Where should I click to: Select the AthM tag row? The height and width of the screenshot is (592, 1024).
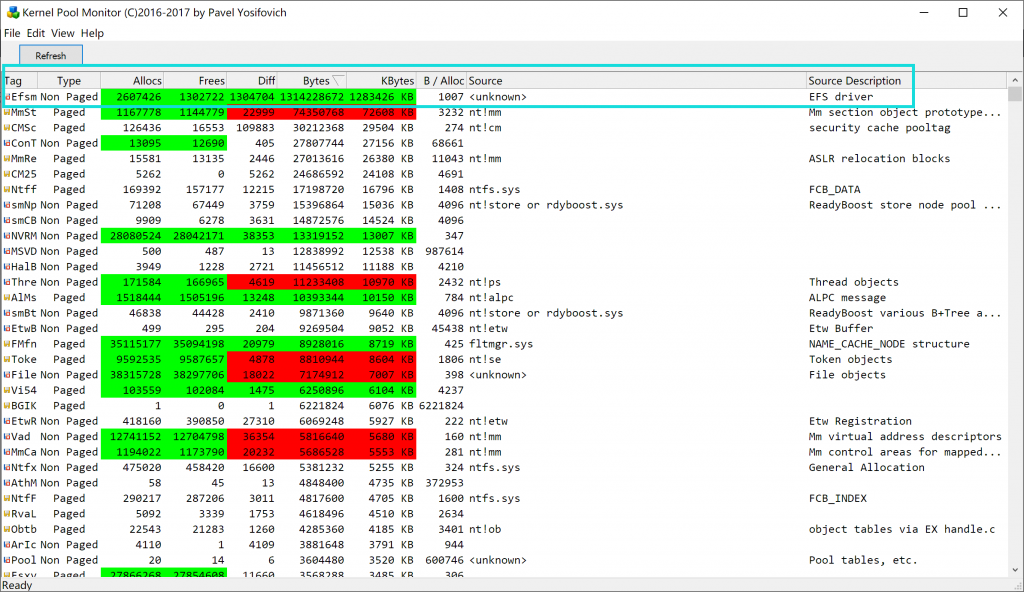click(x=505, y=483)
